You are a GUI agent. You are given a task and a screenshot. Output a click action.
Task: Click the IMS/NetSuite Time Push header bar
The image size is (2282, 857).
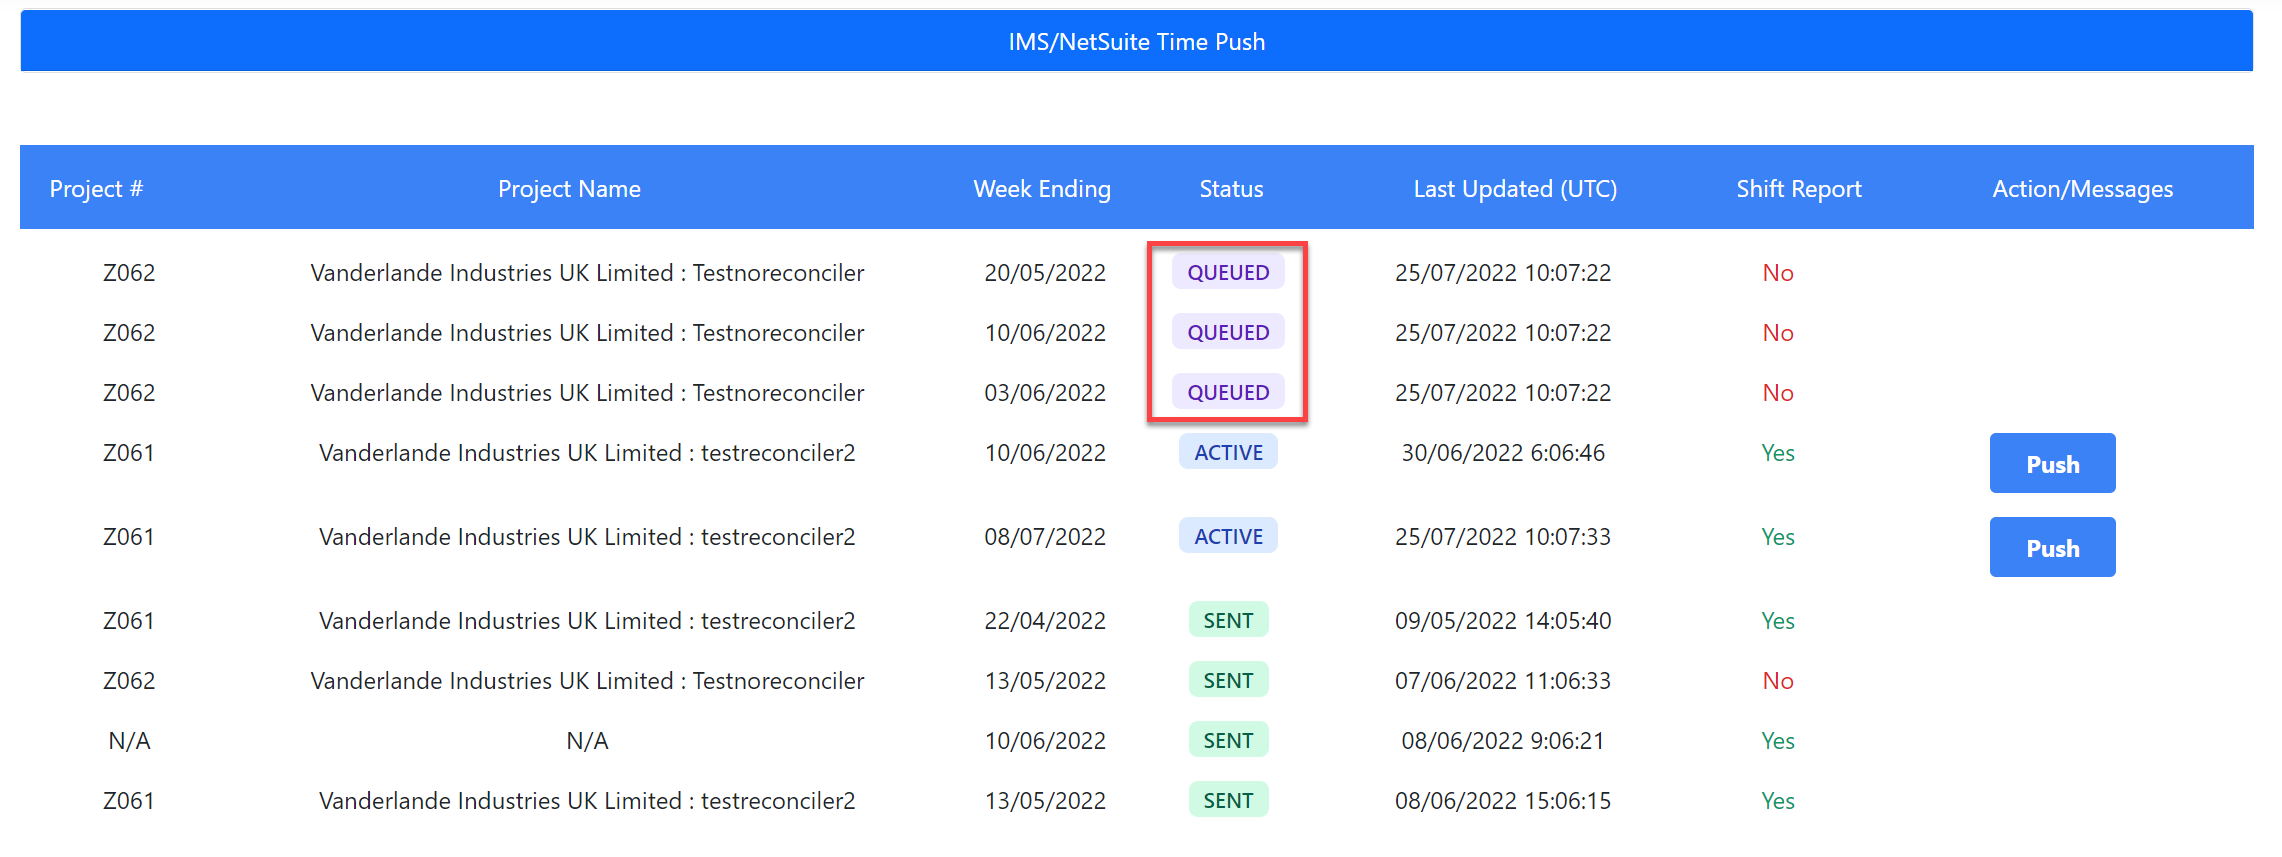click(1137, 41)
